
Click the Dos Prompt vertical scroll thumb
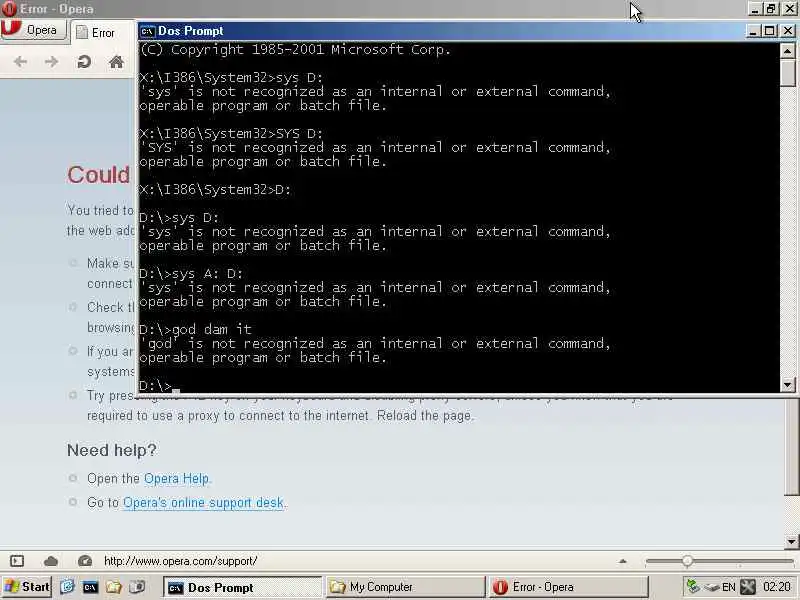coord(787,72)
